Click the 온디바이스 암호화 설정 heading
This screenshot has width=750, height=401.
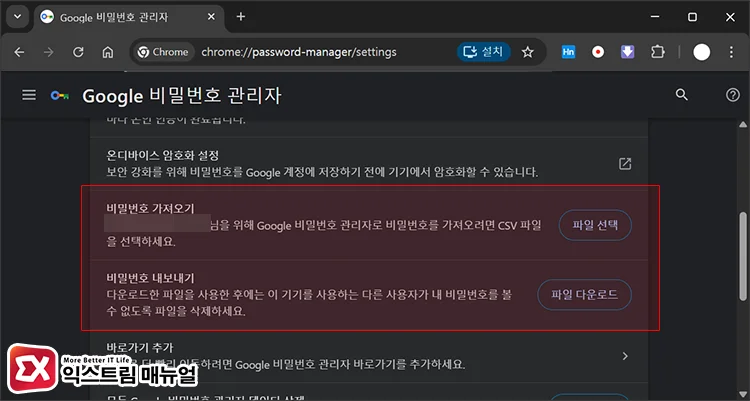[x=163, y=155]
